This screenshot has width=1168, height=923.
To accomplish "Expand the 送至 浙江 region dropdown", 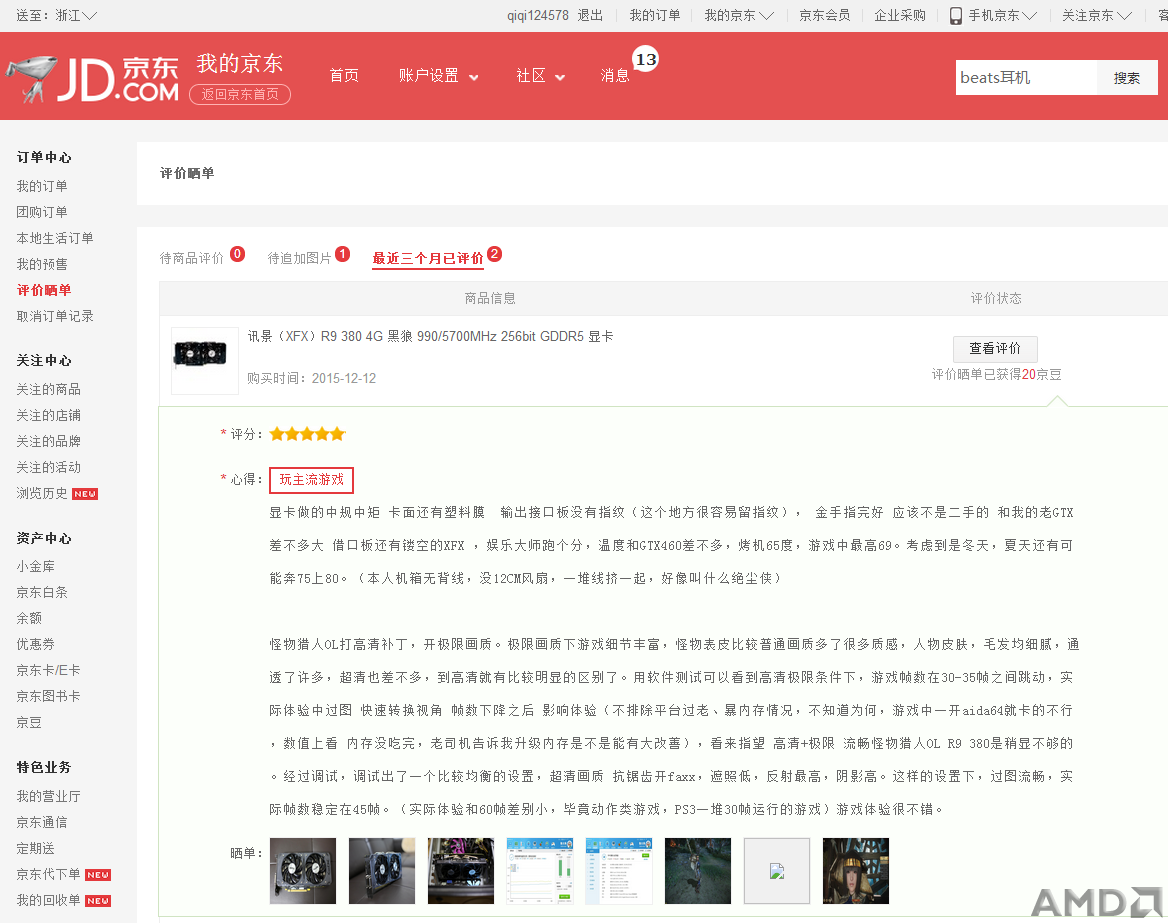I will pos(57,16).
